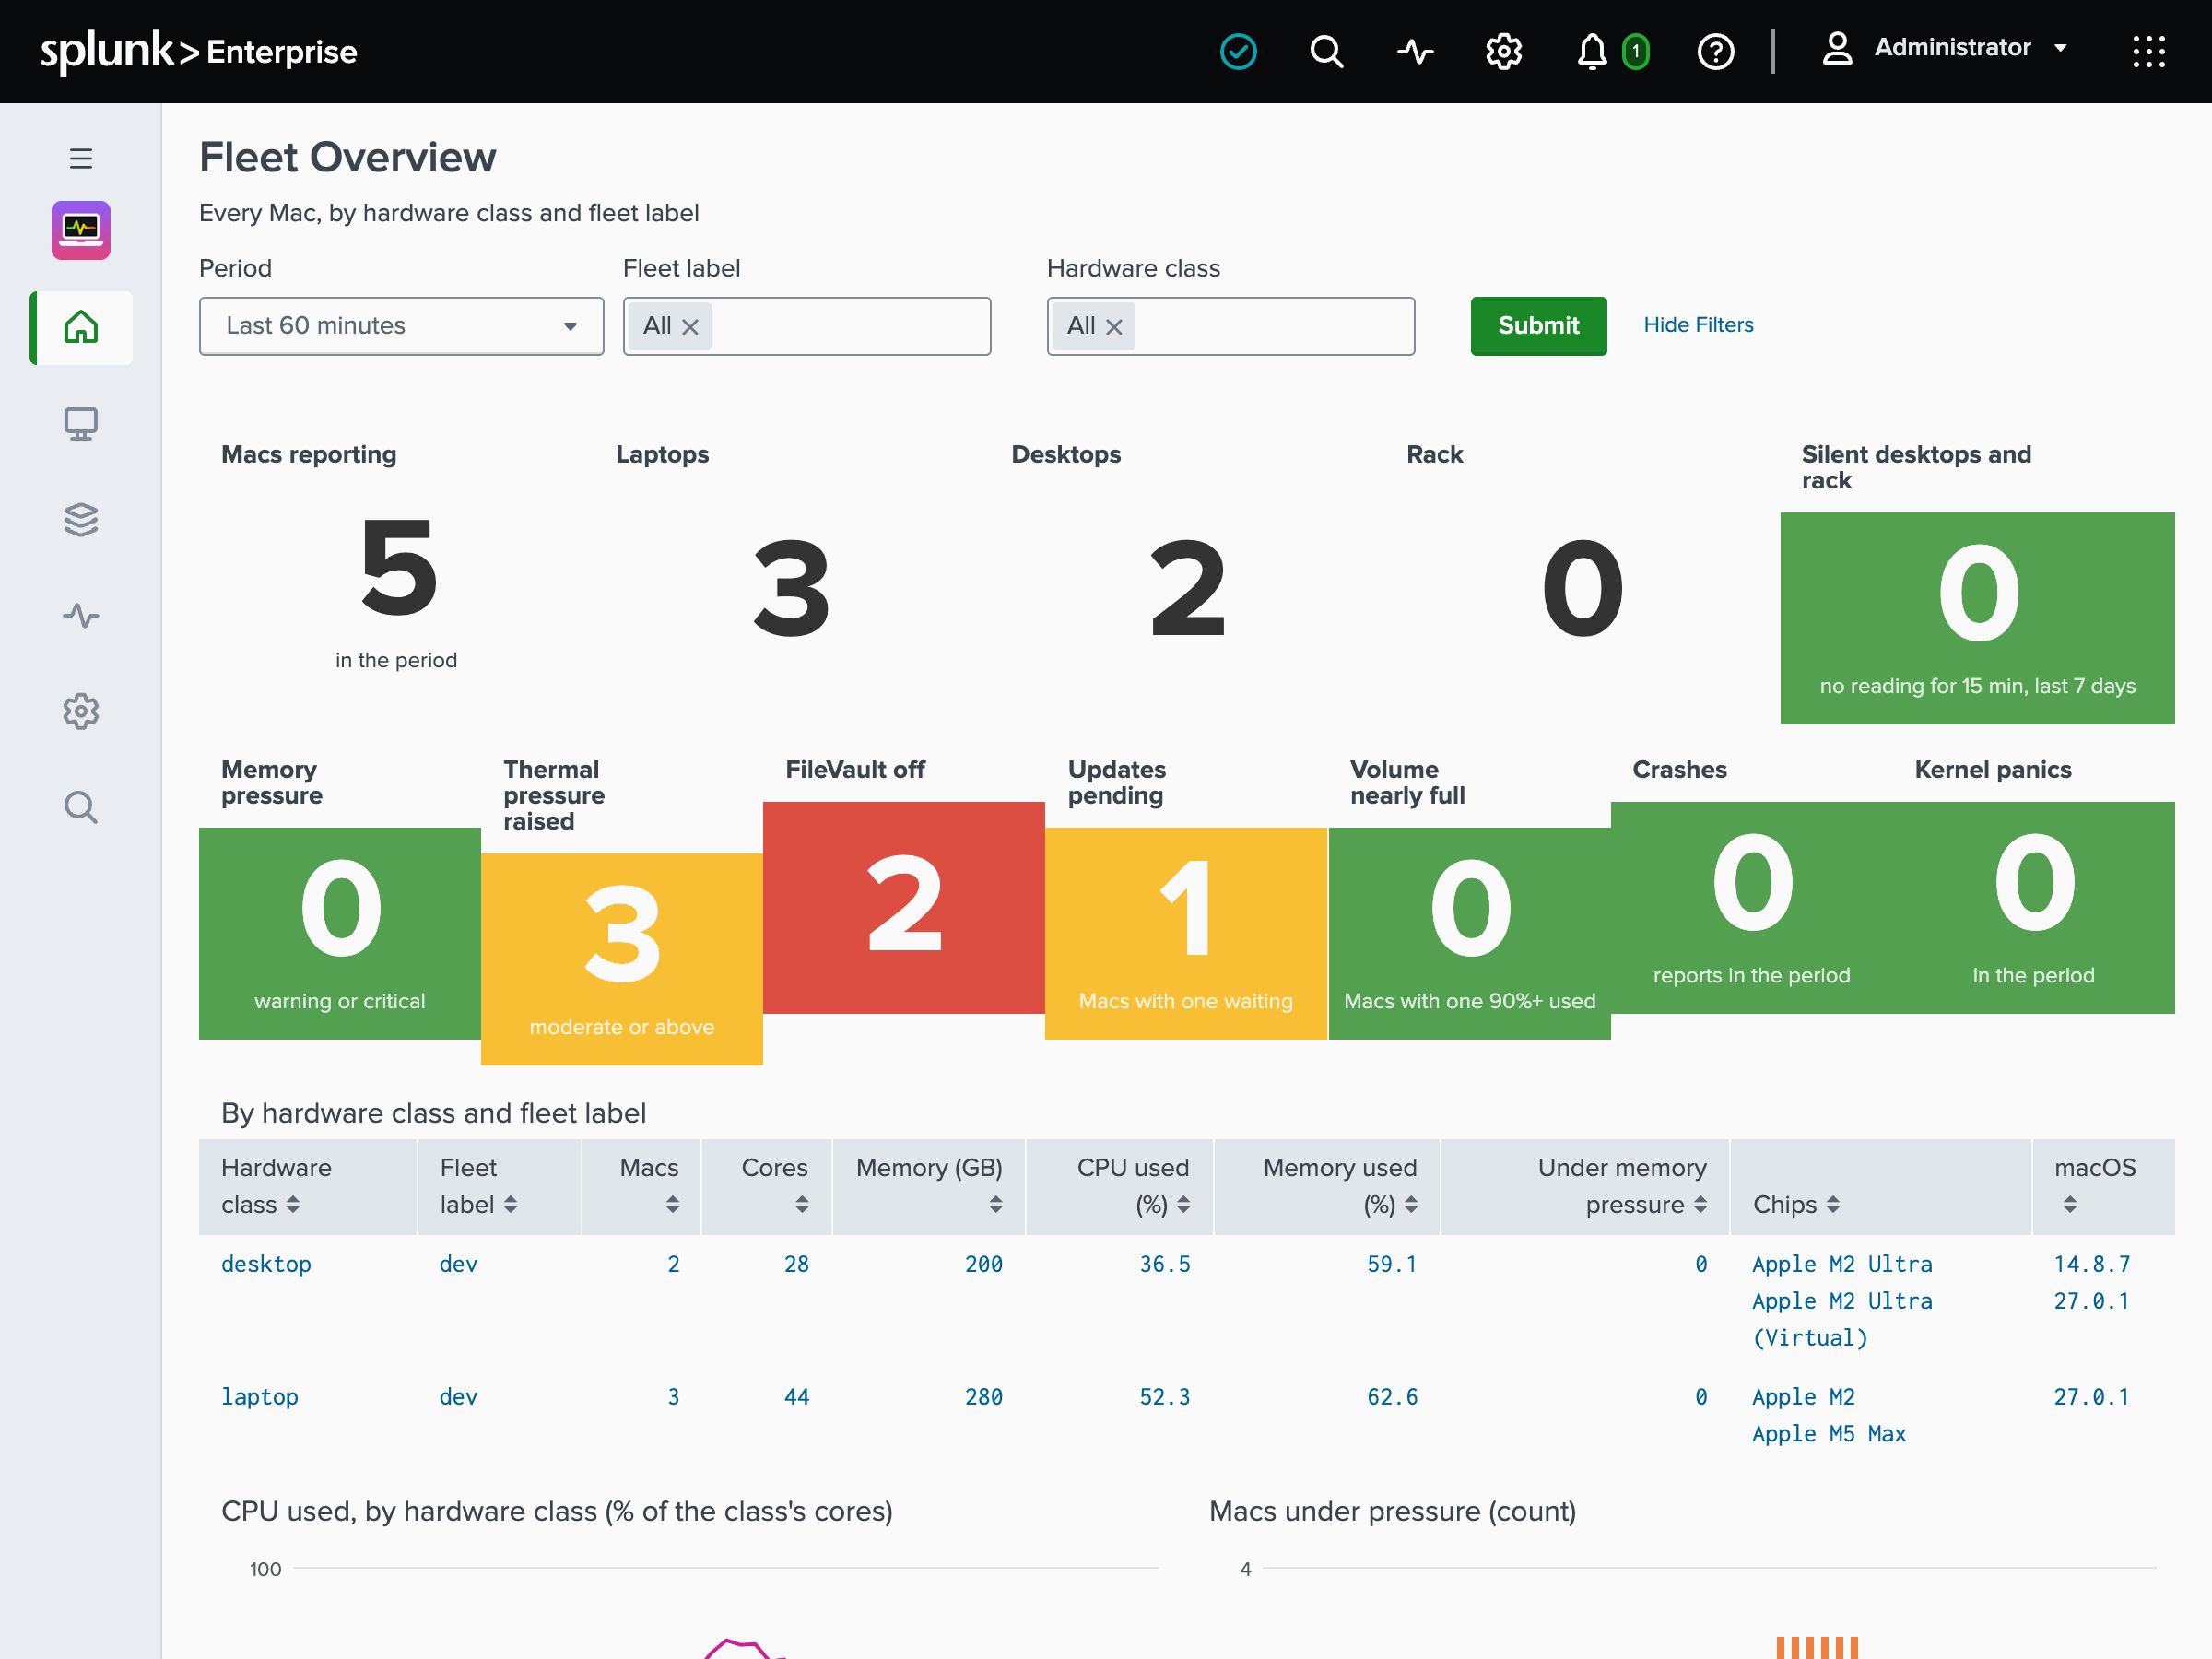Open the search magnifier in top bar
Viewport: 2212px width, 1659px height.
tap(1326, 51)
